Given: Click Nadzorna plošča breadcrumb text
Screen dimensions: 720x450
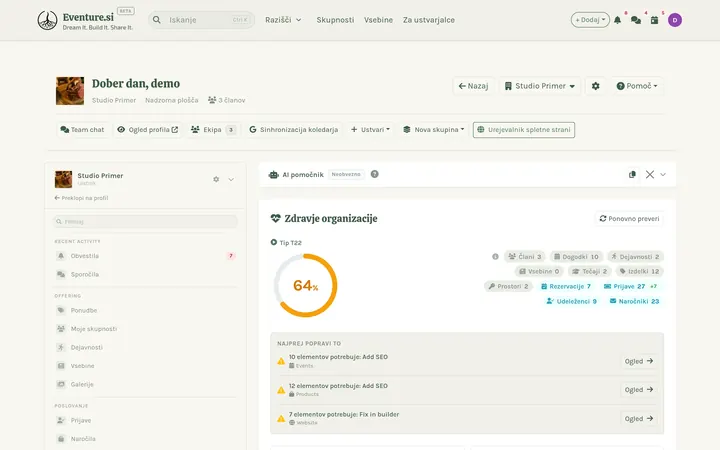Looking at the screenshot, I should (172, 100).
